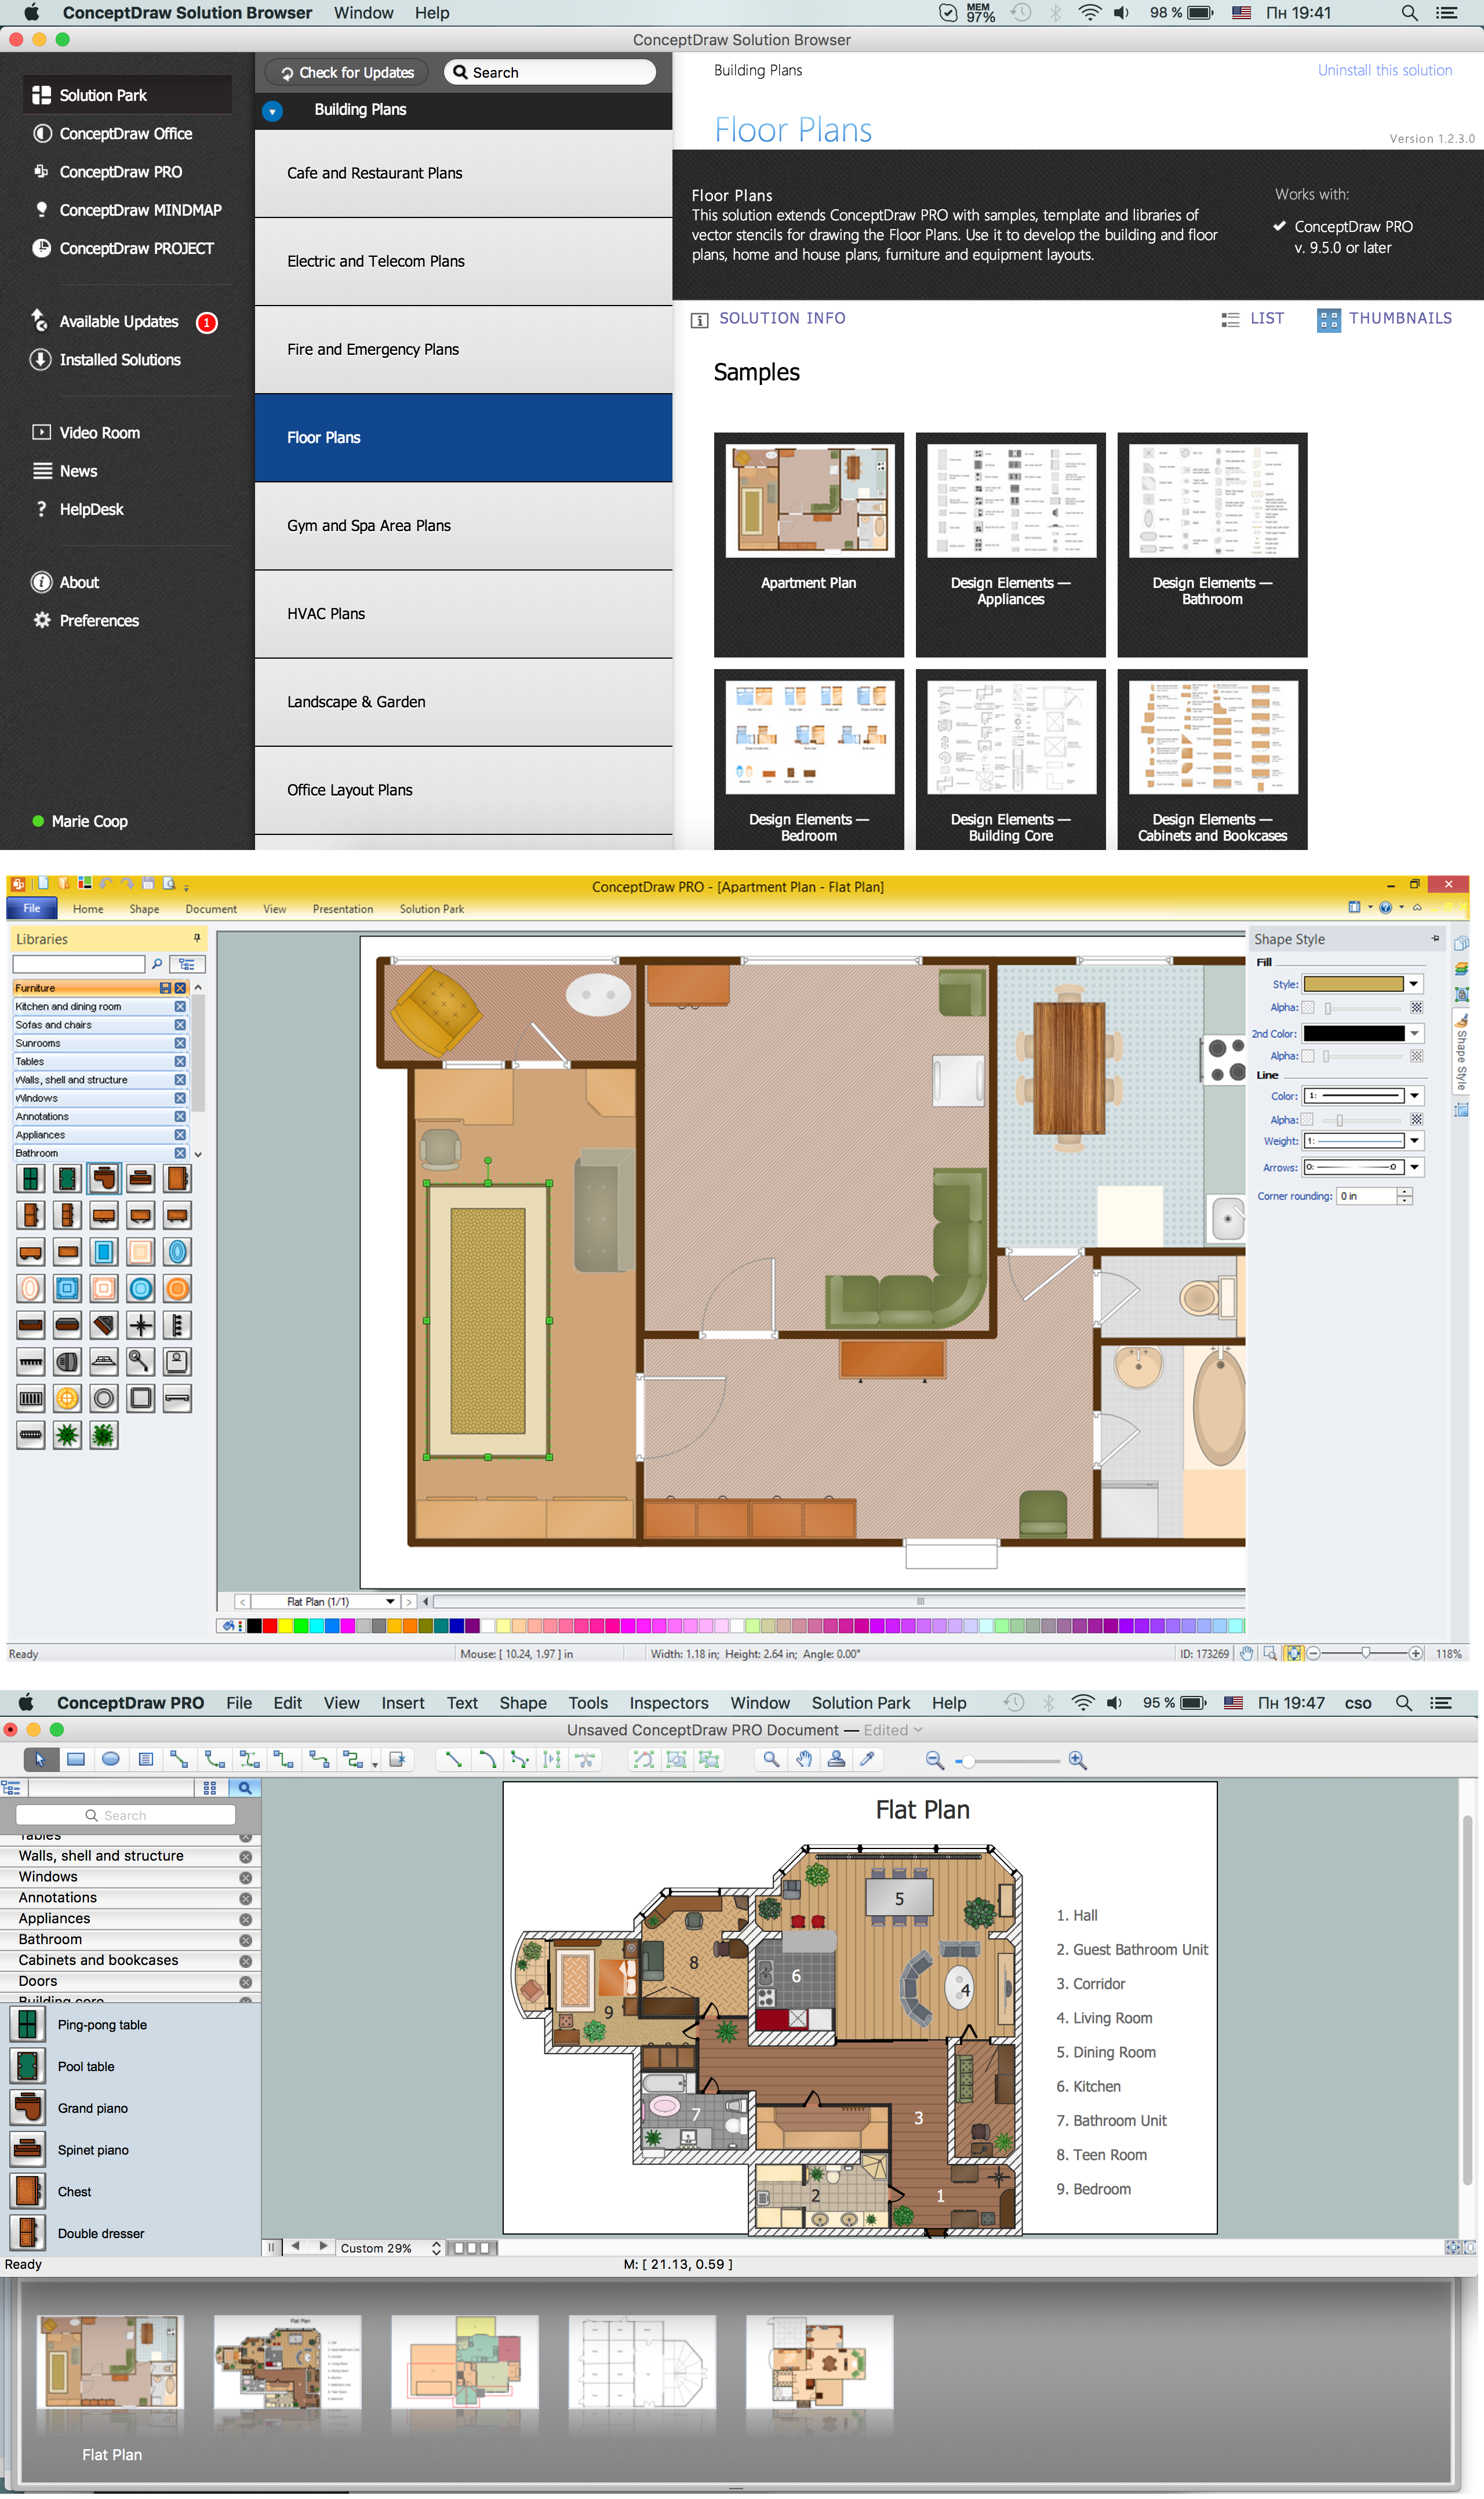Open the Fill Style color dropdown
This screenshot has width=1484, height=2499.
pyautogui.click(x=1413, y=984)
